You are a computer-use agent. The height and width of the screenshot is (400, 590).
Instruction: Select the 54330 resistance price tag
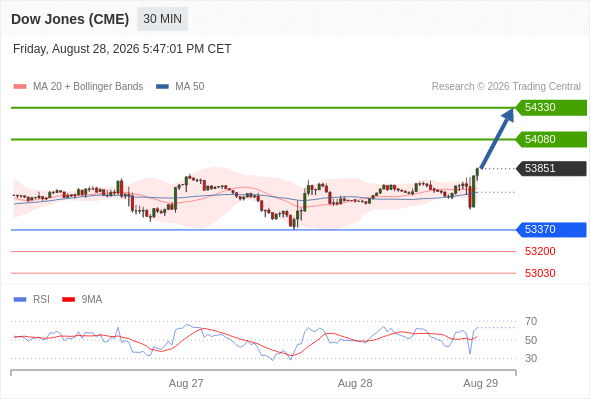click(551, 108)
